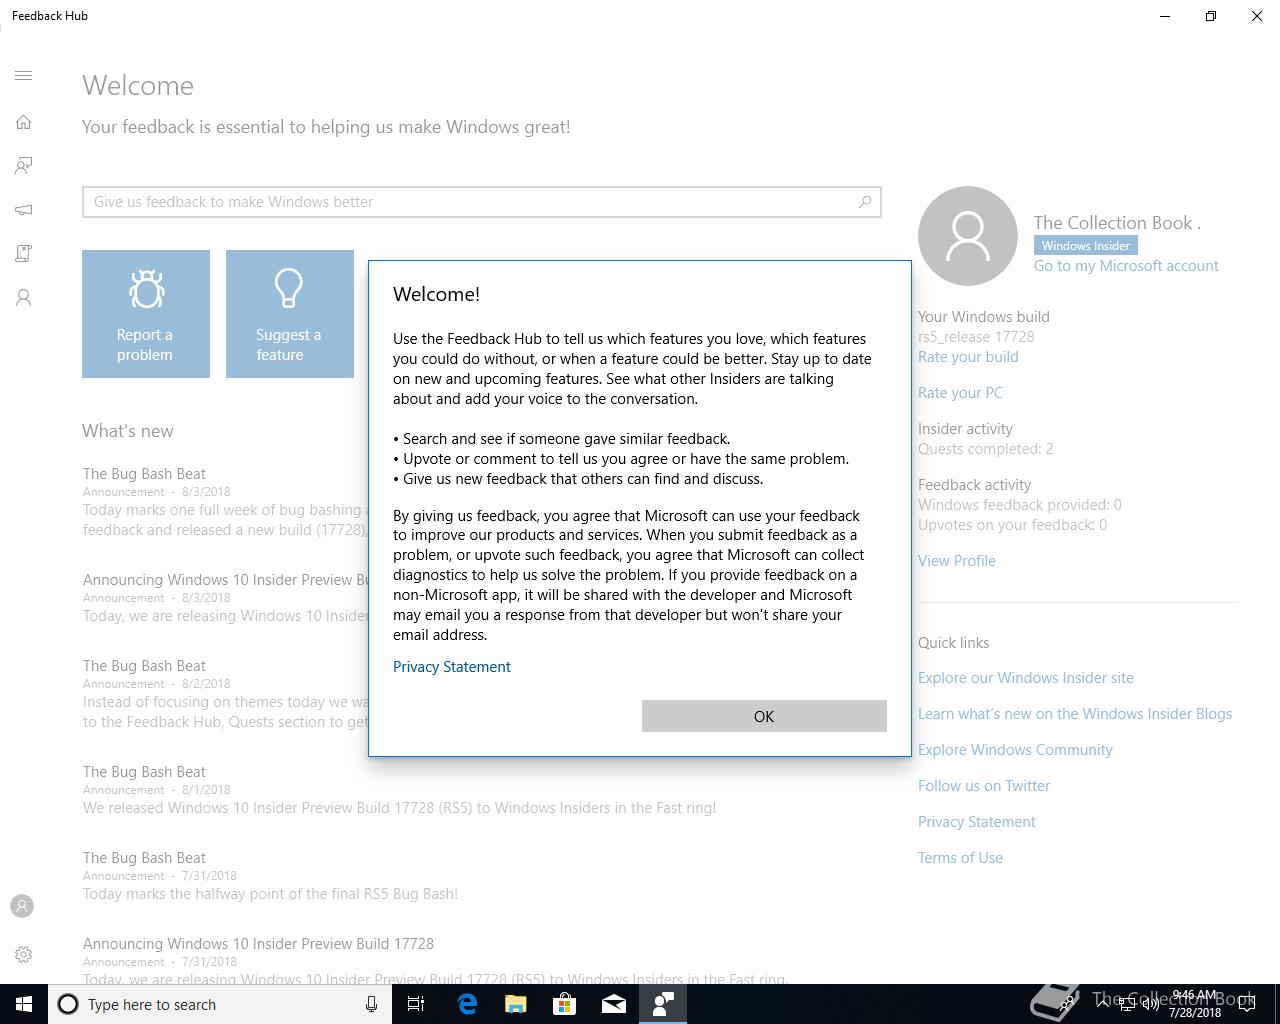Viewport: 1280px width, 1024px height.
Task: Open Windows Insider Blogs link
Action: coord(1075,714)
